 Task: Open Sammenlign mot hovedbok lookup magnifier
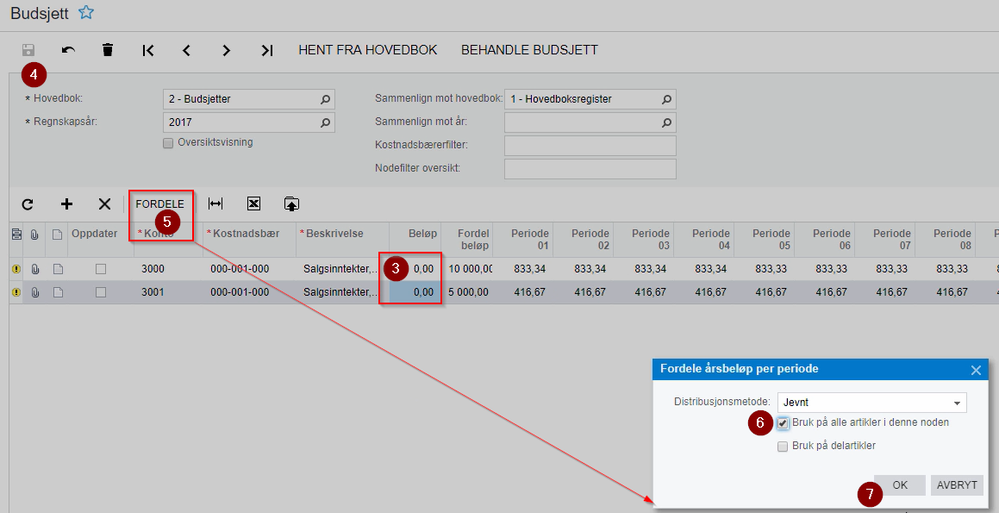666,99
